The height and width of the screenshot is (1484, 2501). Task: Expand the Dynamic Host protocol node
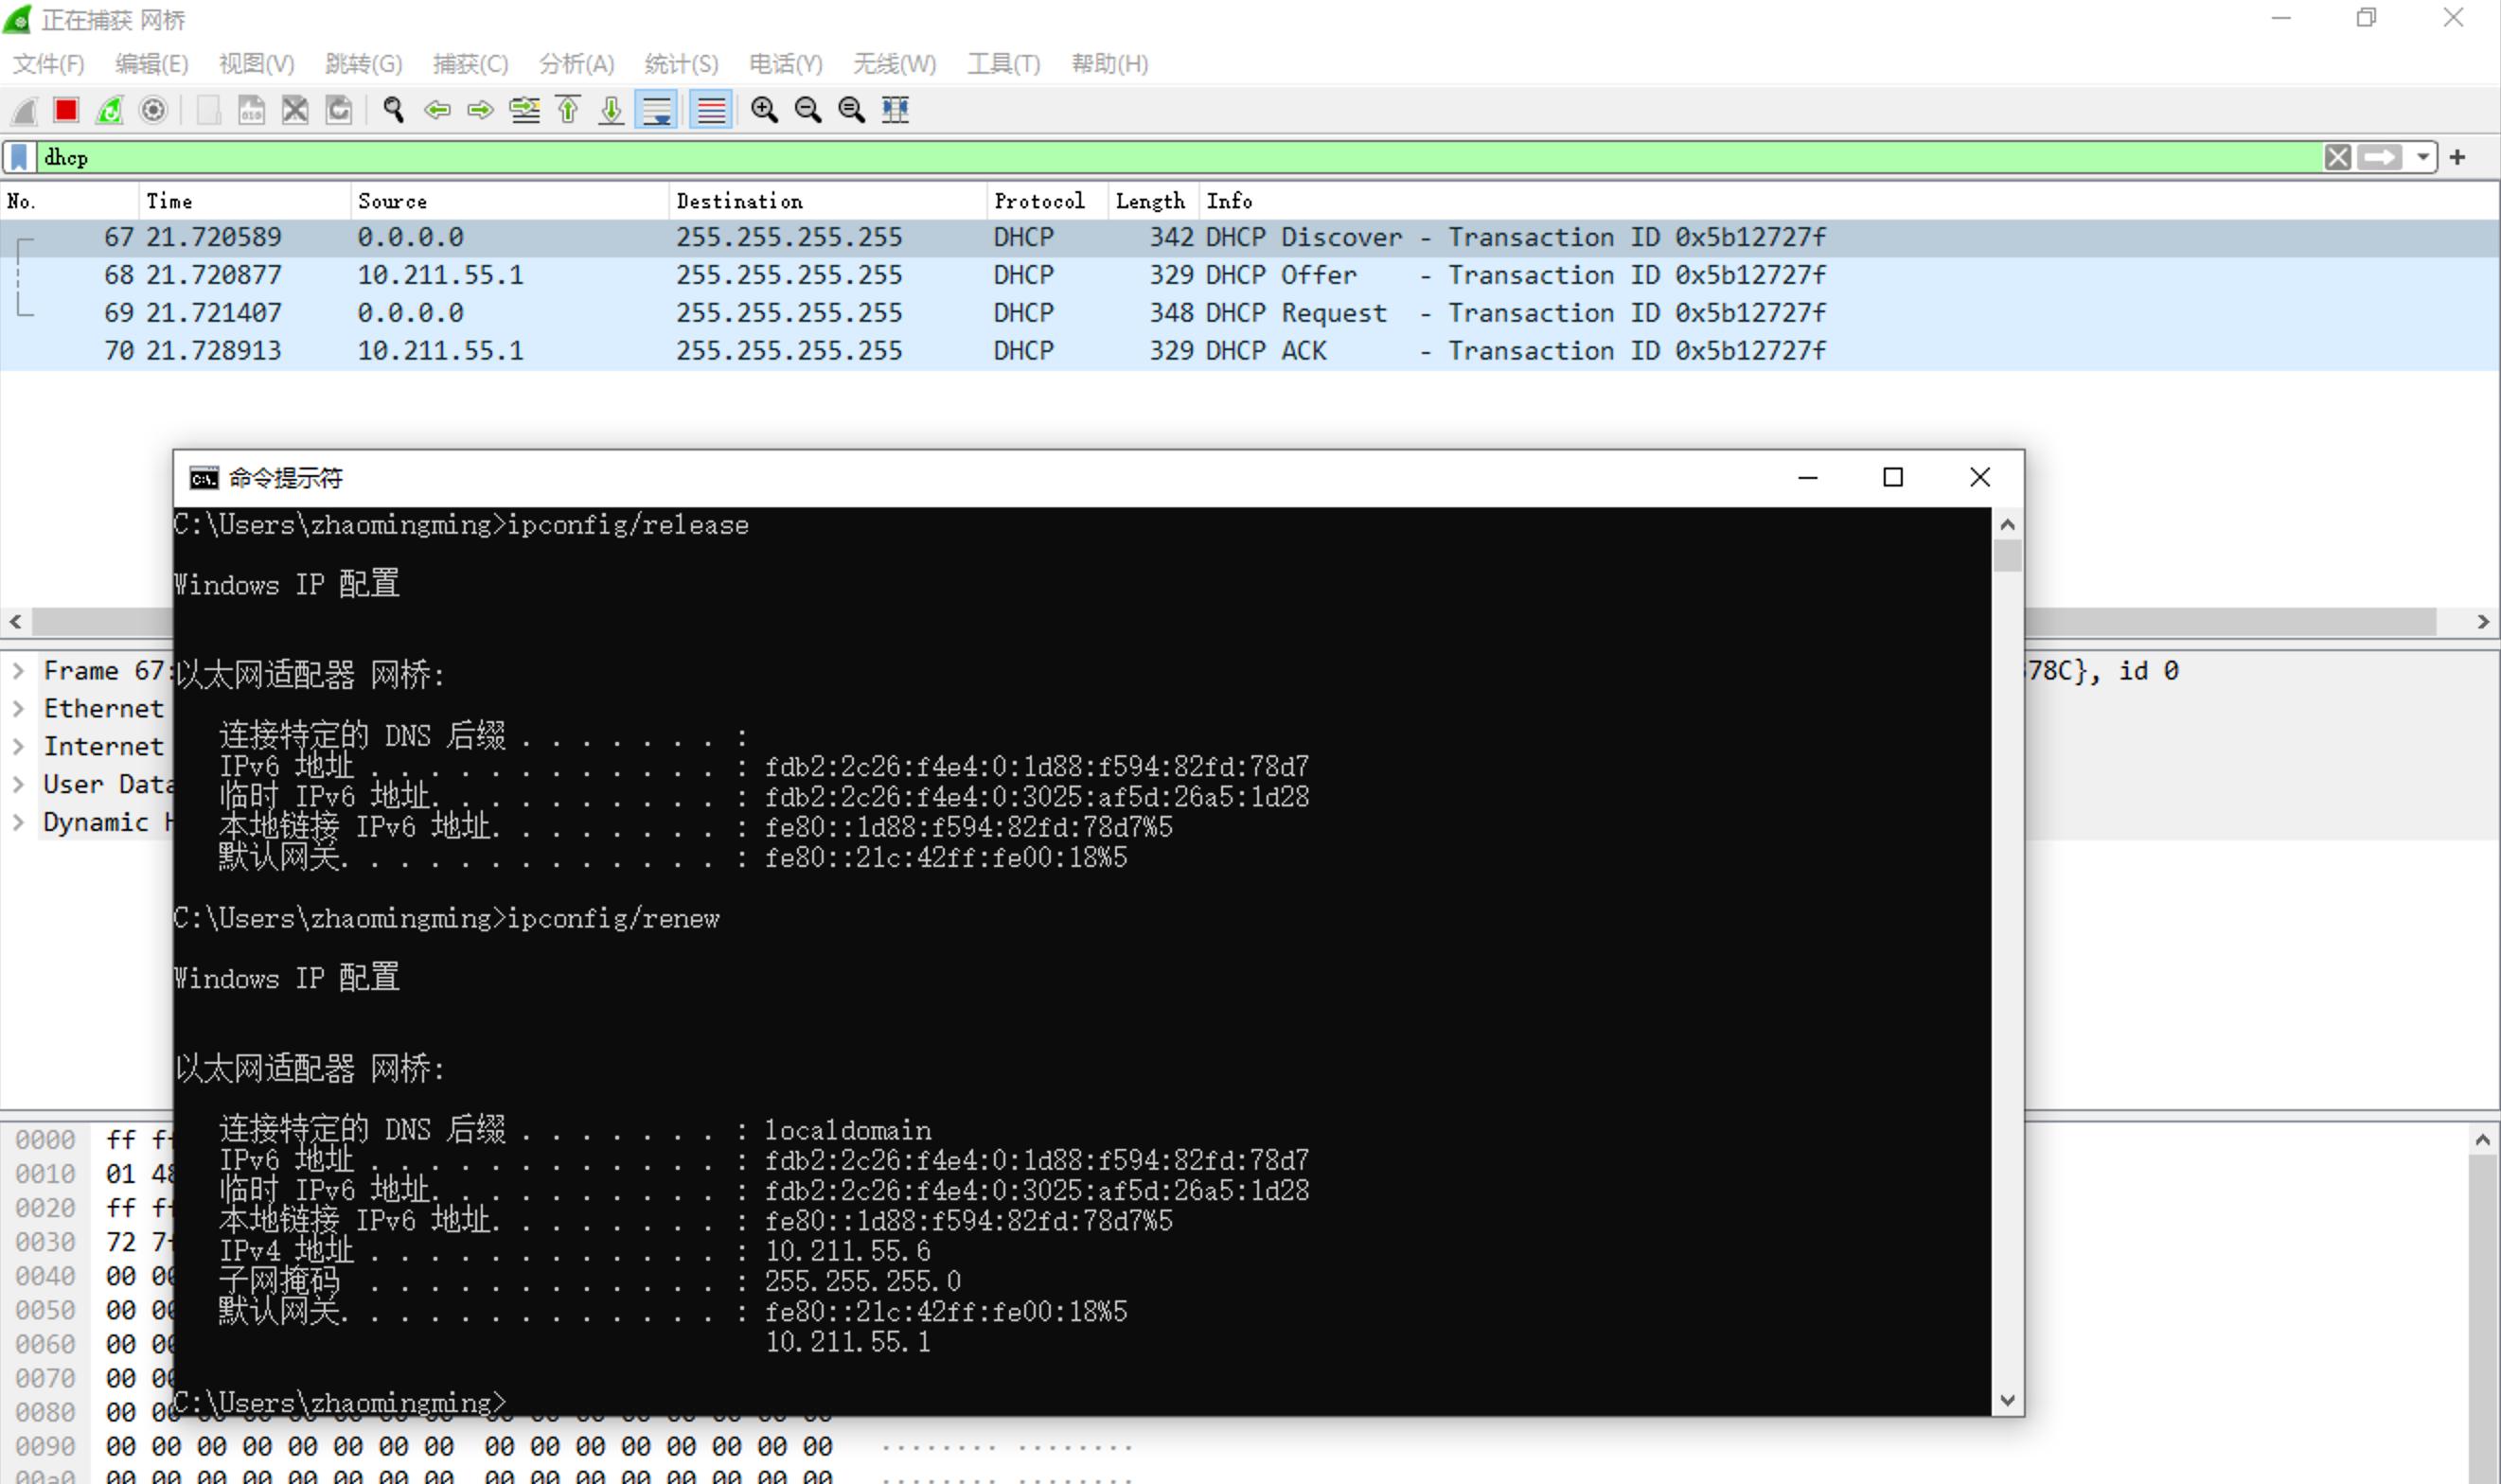tap(18, 823)
